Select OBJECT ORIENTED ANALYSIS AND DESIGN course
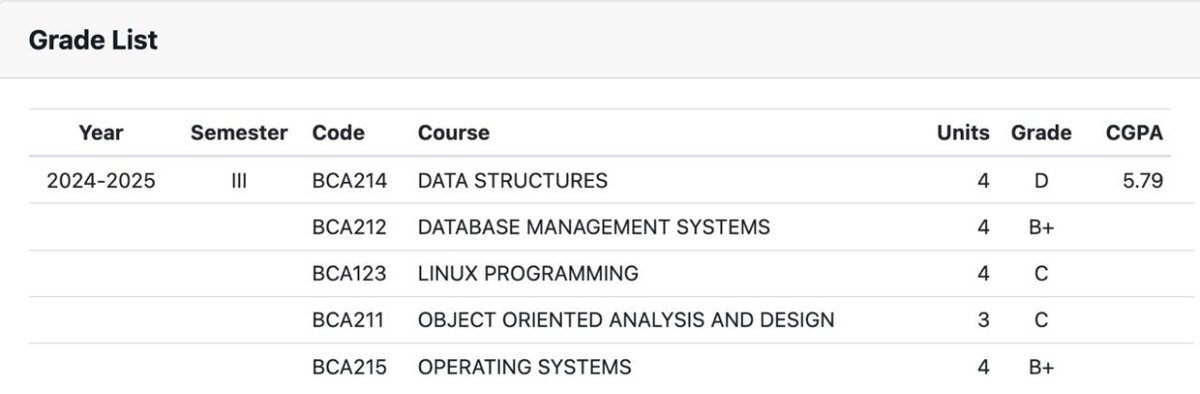The height and width of the screenshot is (394, 1200). [626, 320]
